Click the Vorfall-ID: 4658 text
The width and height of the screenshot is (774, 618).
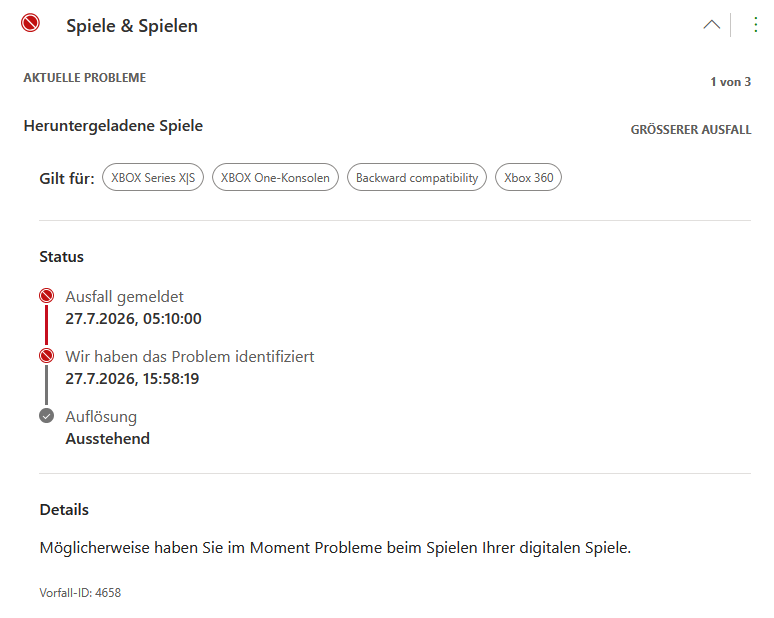(x=80, y=592)
